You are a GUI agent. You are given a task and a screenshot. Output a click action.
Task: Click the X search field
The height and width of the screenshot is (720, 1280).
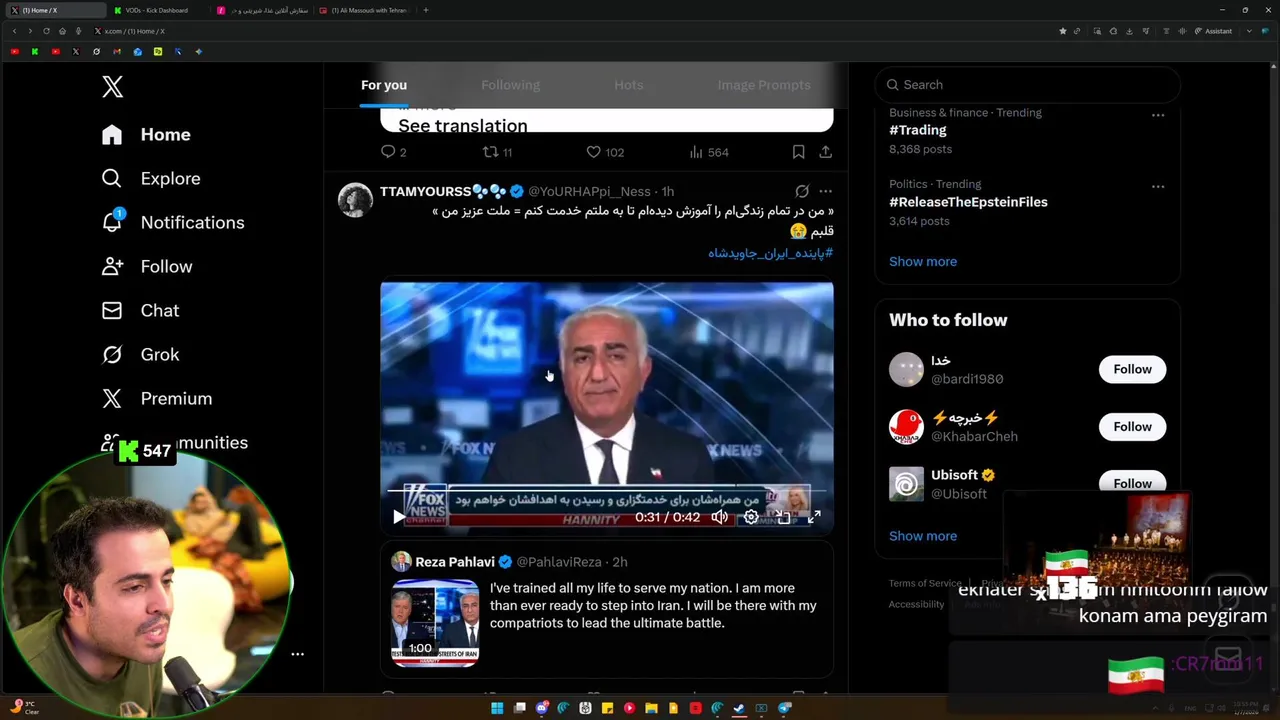click(1027, 85)
